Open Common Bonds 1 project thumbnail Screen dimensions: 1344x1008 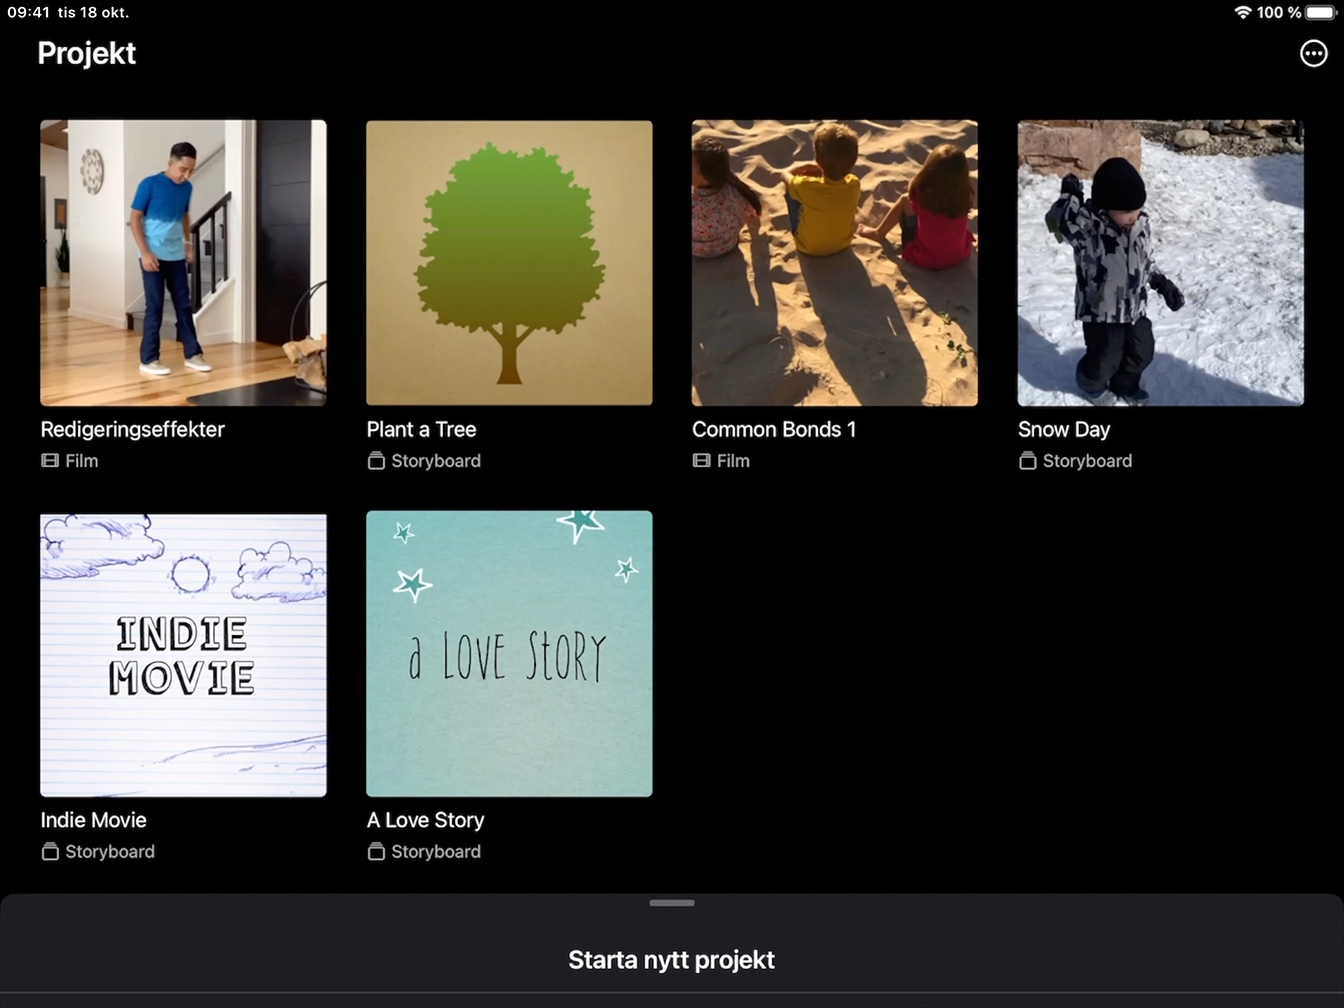(x=835, y=263)
